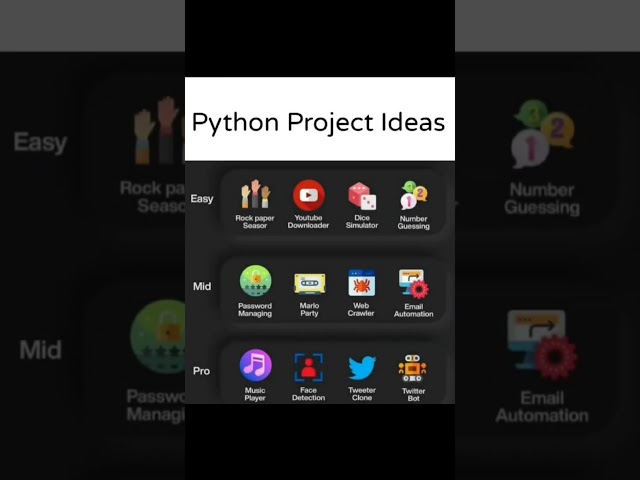Open the Dice Simulator icon
The image size is (640, 480).
pyautogui.click(x=362, y=196)
